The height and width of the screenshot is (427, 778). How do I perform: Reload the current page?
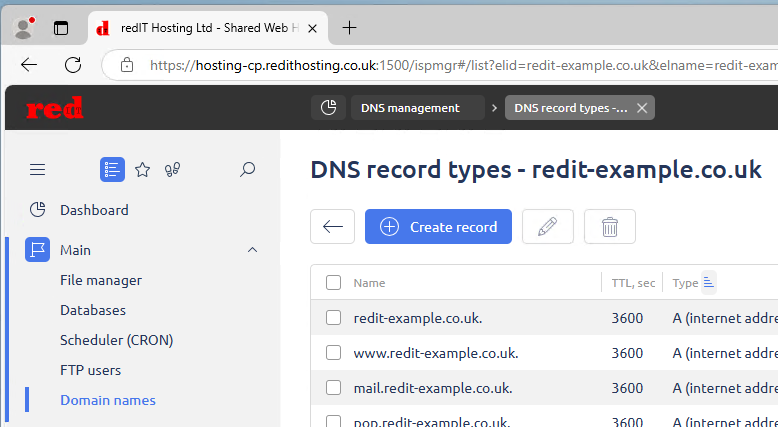point(73,65)
